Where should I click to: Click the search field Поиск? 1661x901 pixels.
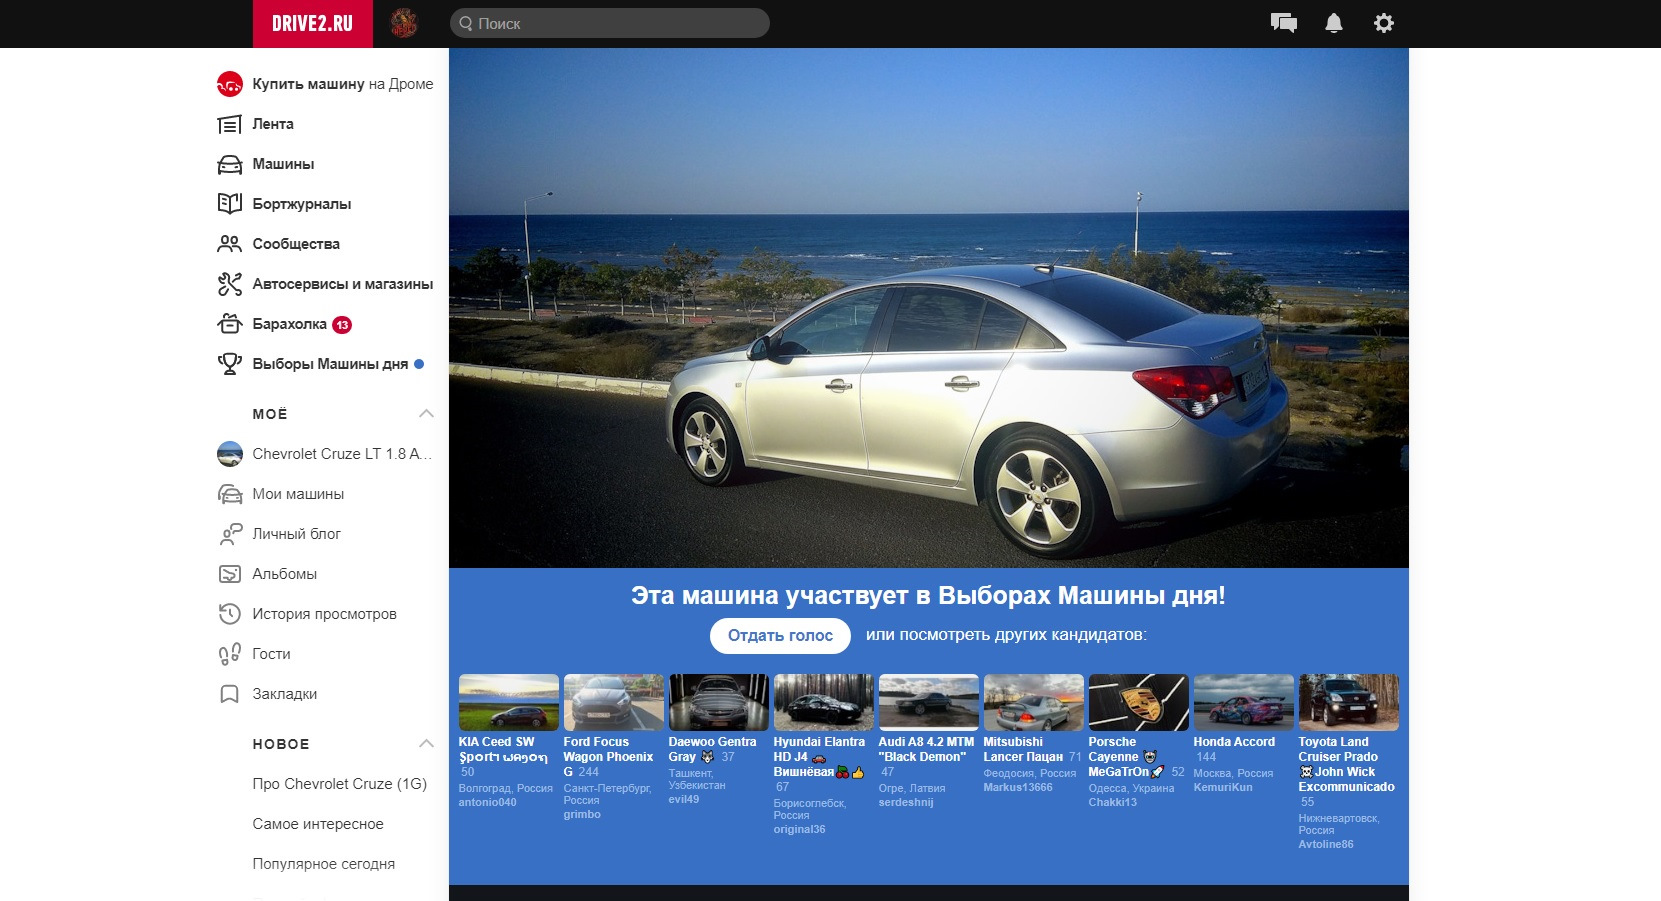tap(609, 23)
